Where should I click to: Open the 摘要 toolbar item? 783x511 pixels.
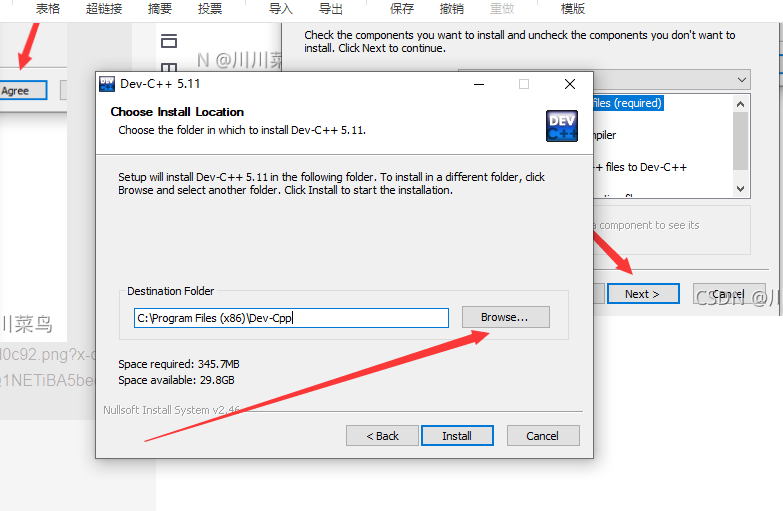(x=160, y=8)
